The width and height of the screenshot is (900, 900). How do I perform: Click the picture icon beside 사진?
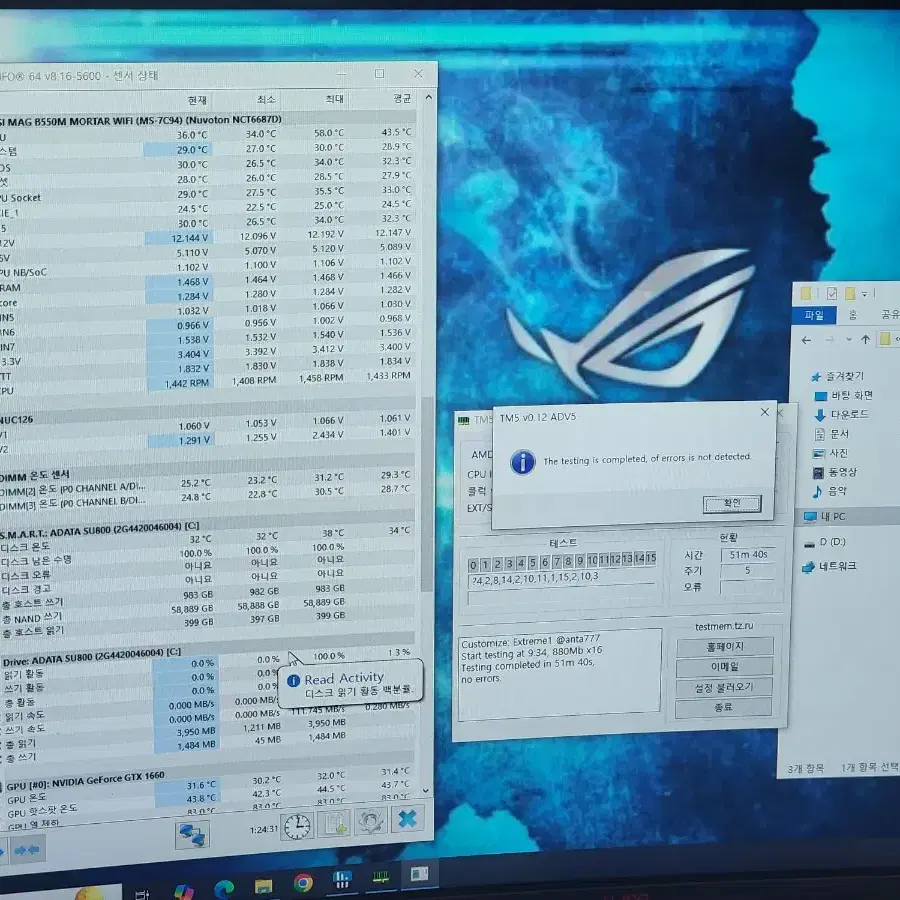point(819,453)
